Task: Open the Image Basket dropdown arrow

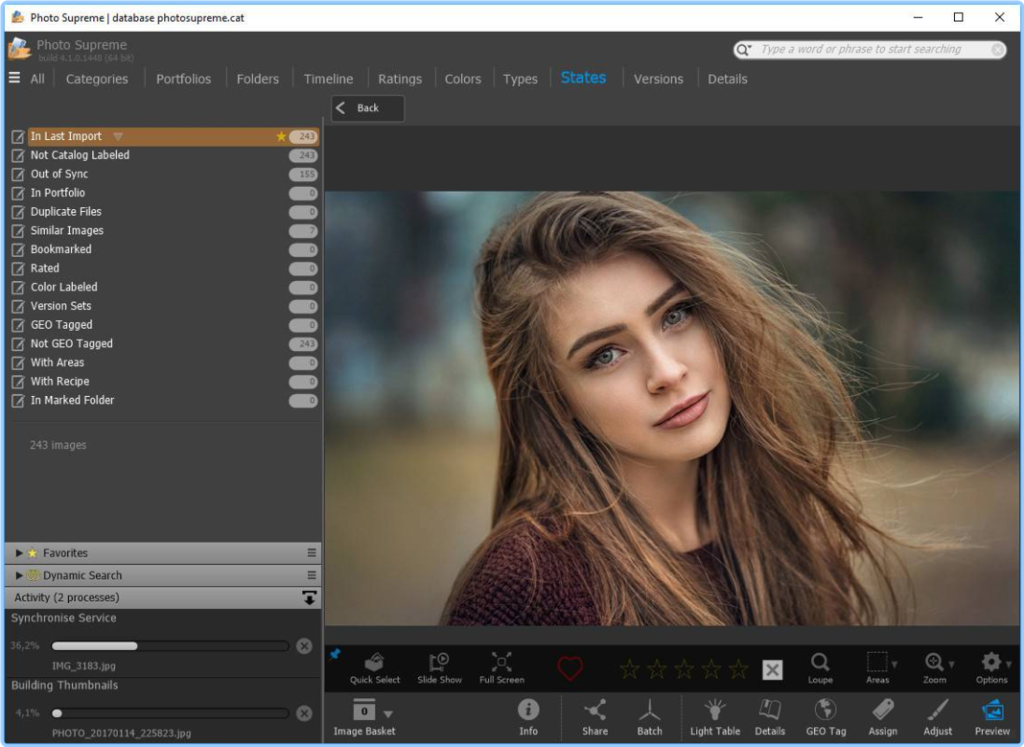Action: 388,714
